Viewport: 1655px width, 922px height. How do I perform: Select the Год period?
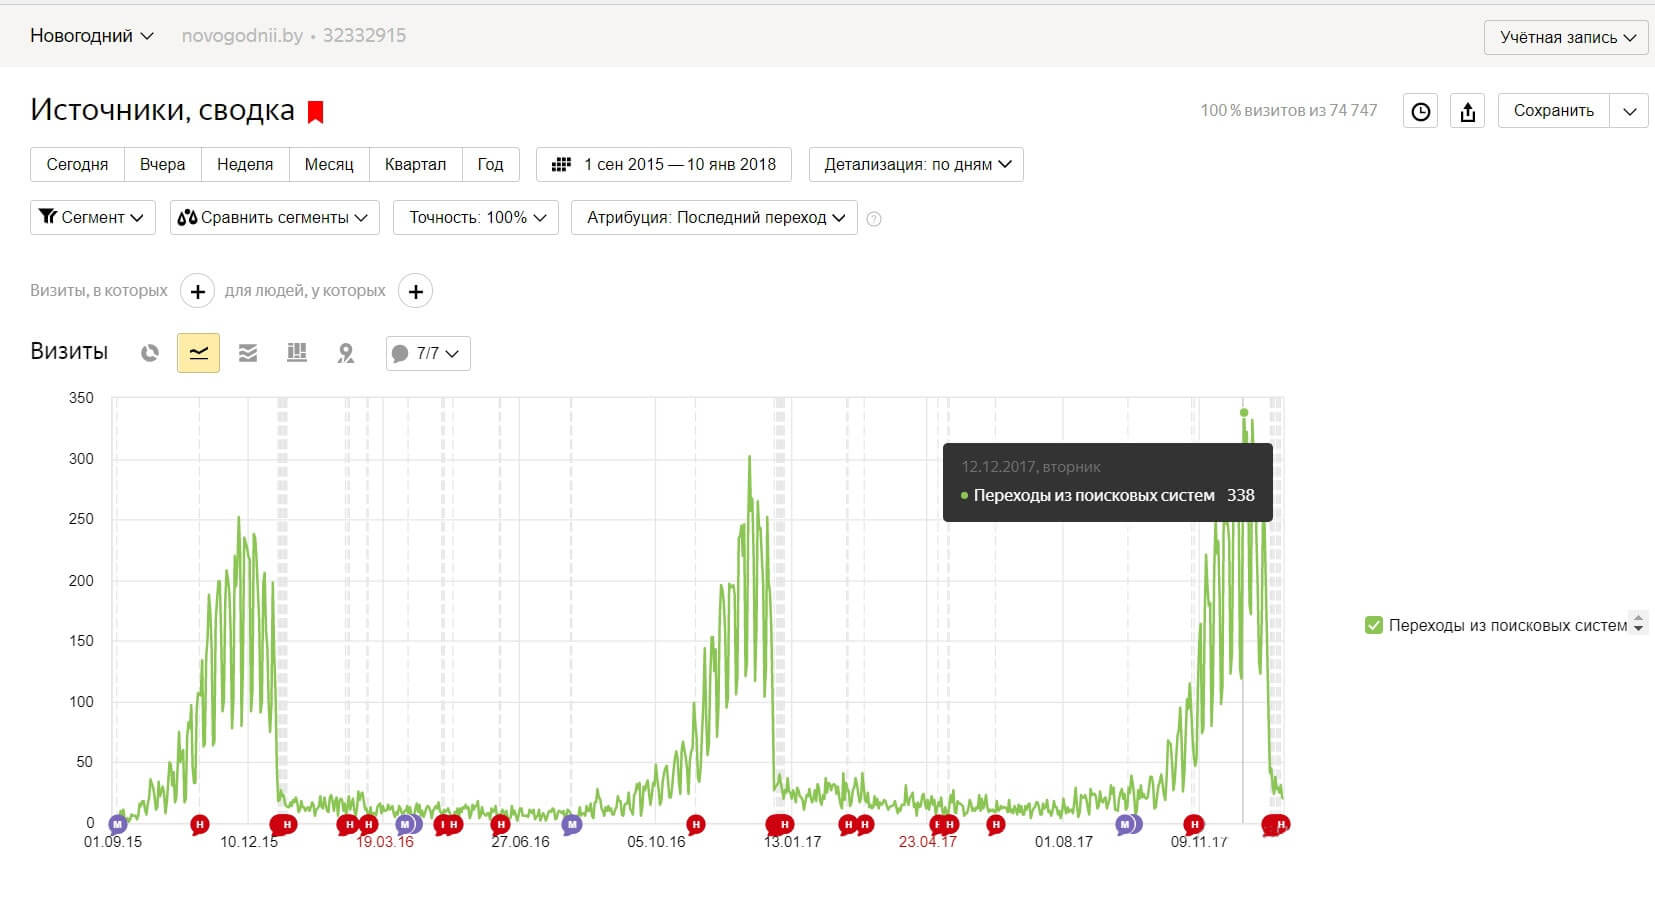tap(490, 164)
